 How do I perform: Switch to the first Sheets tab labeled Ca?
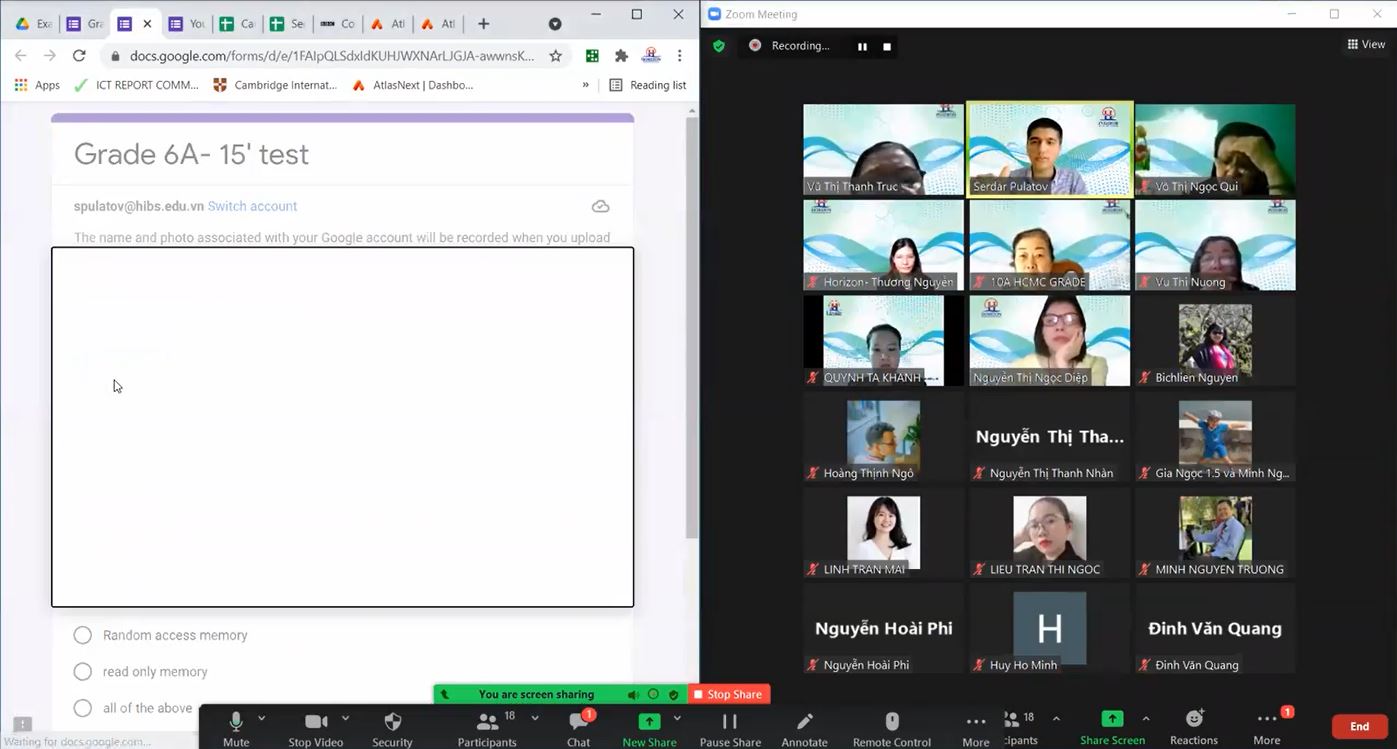(237, 23)
